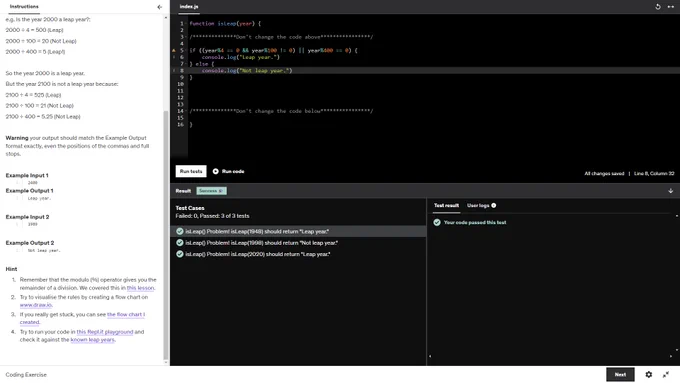Open 'this Repl.it playground' link
The image size is (680, 383).
(x=105, y=332)
